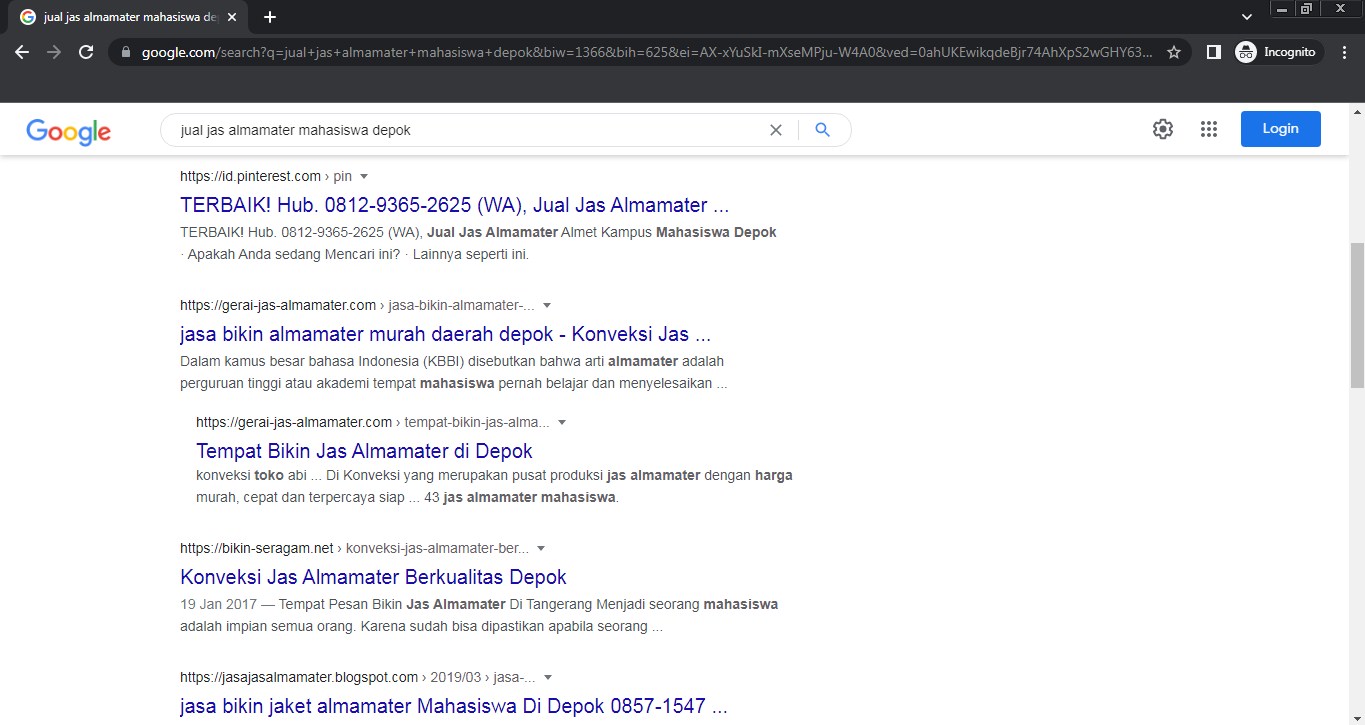This screenshot has width=1365, height=725.
Task: Bookmark this page with the star icon
Action: coord(1174,52)
